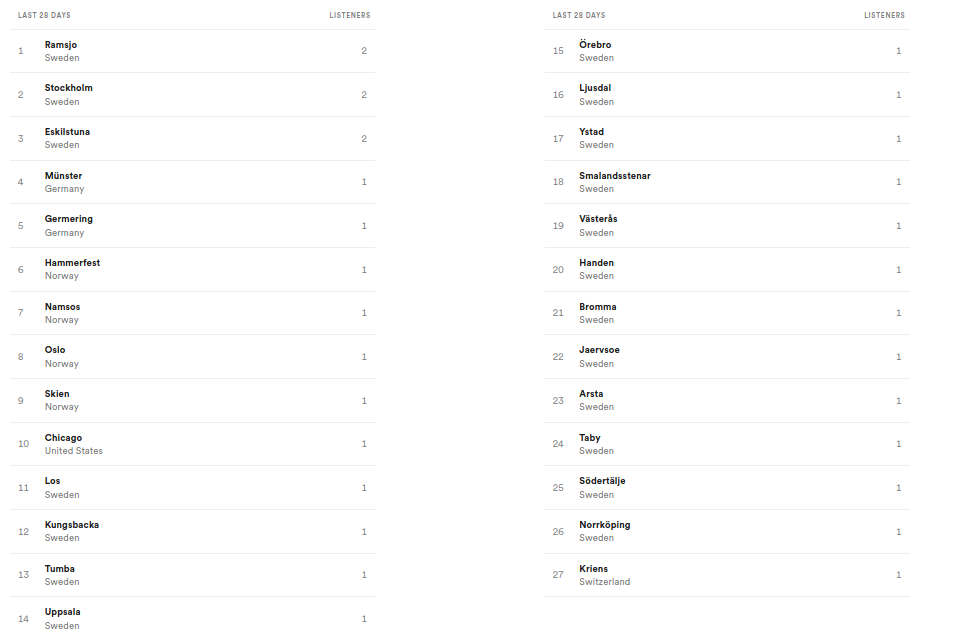Click the right LAST 28 DAYS header

tap(579, 15)
